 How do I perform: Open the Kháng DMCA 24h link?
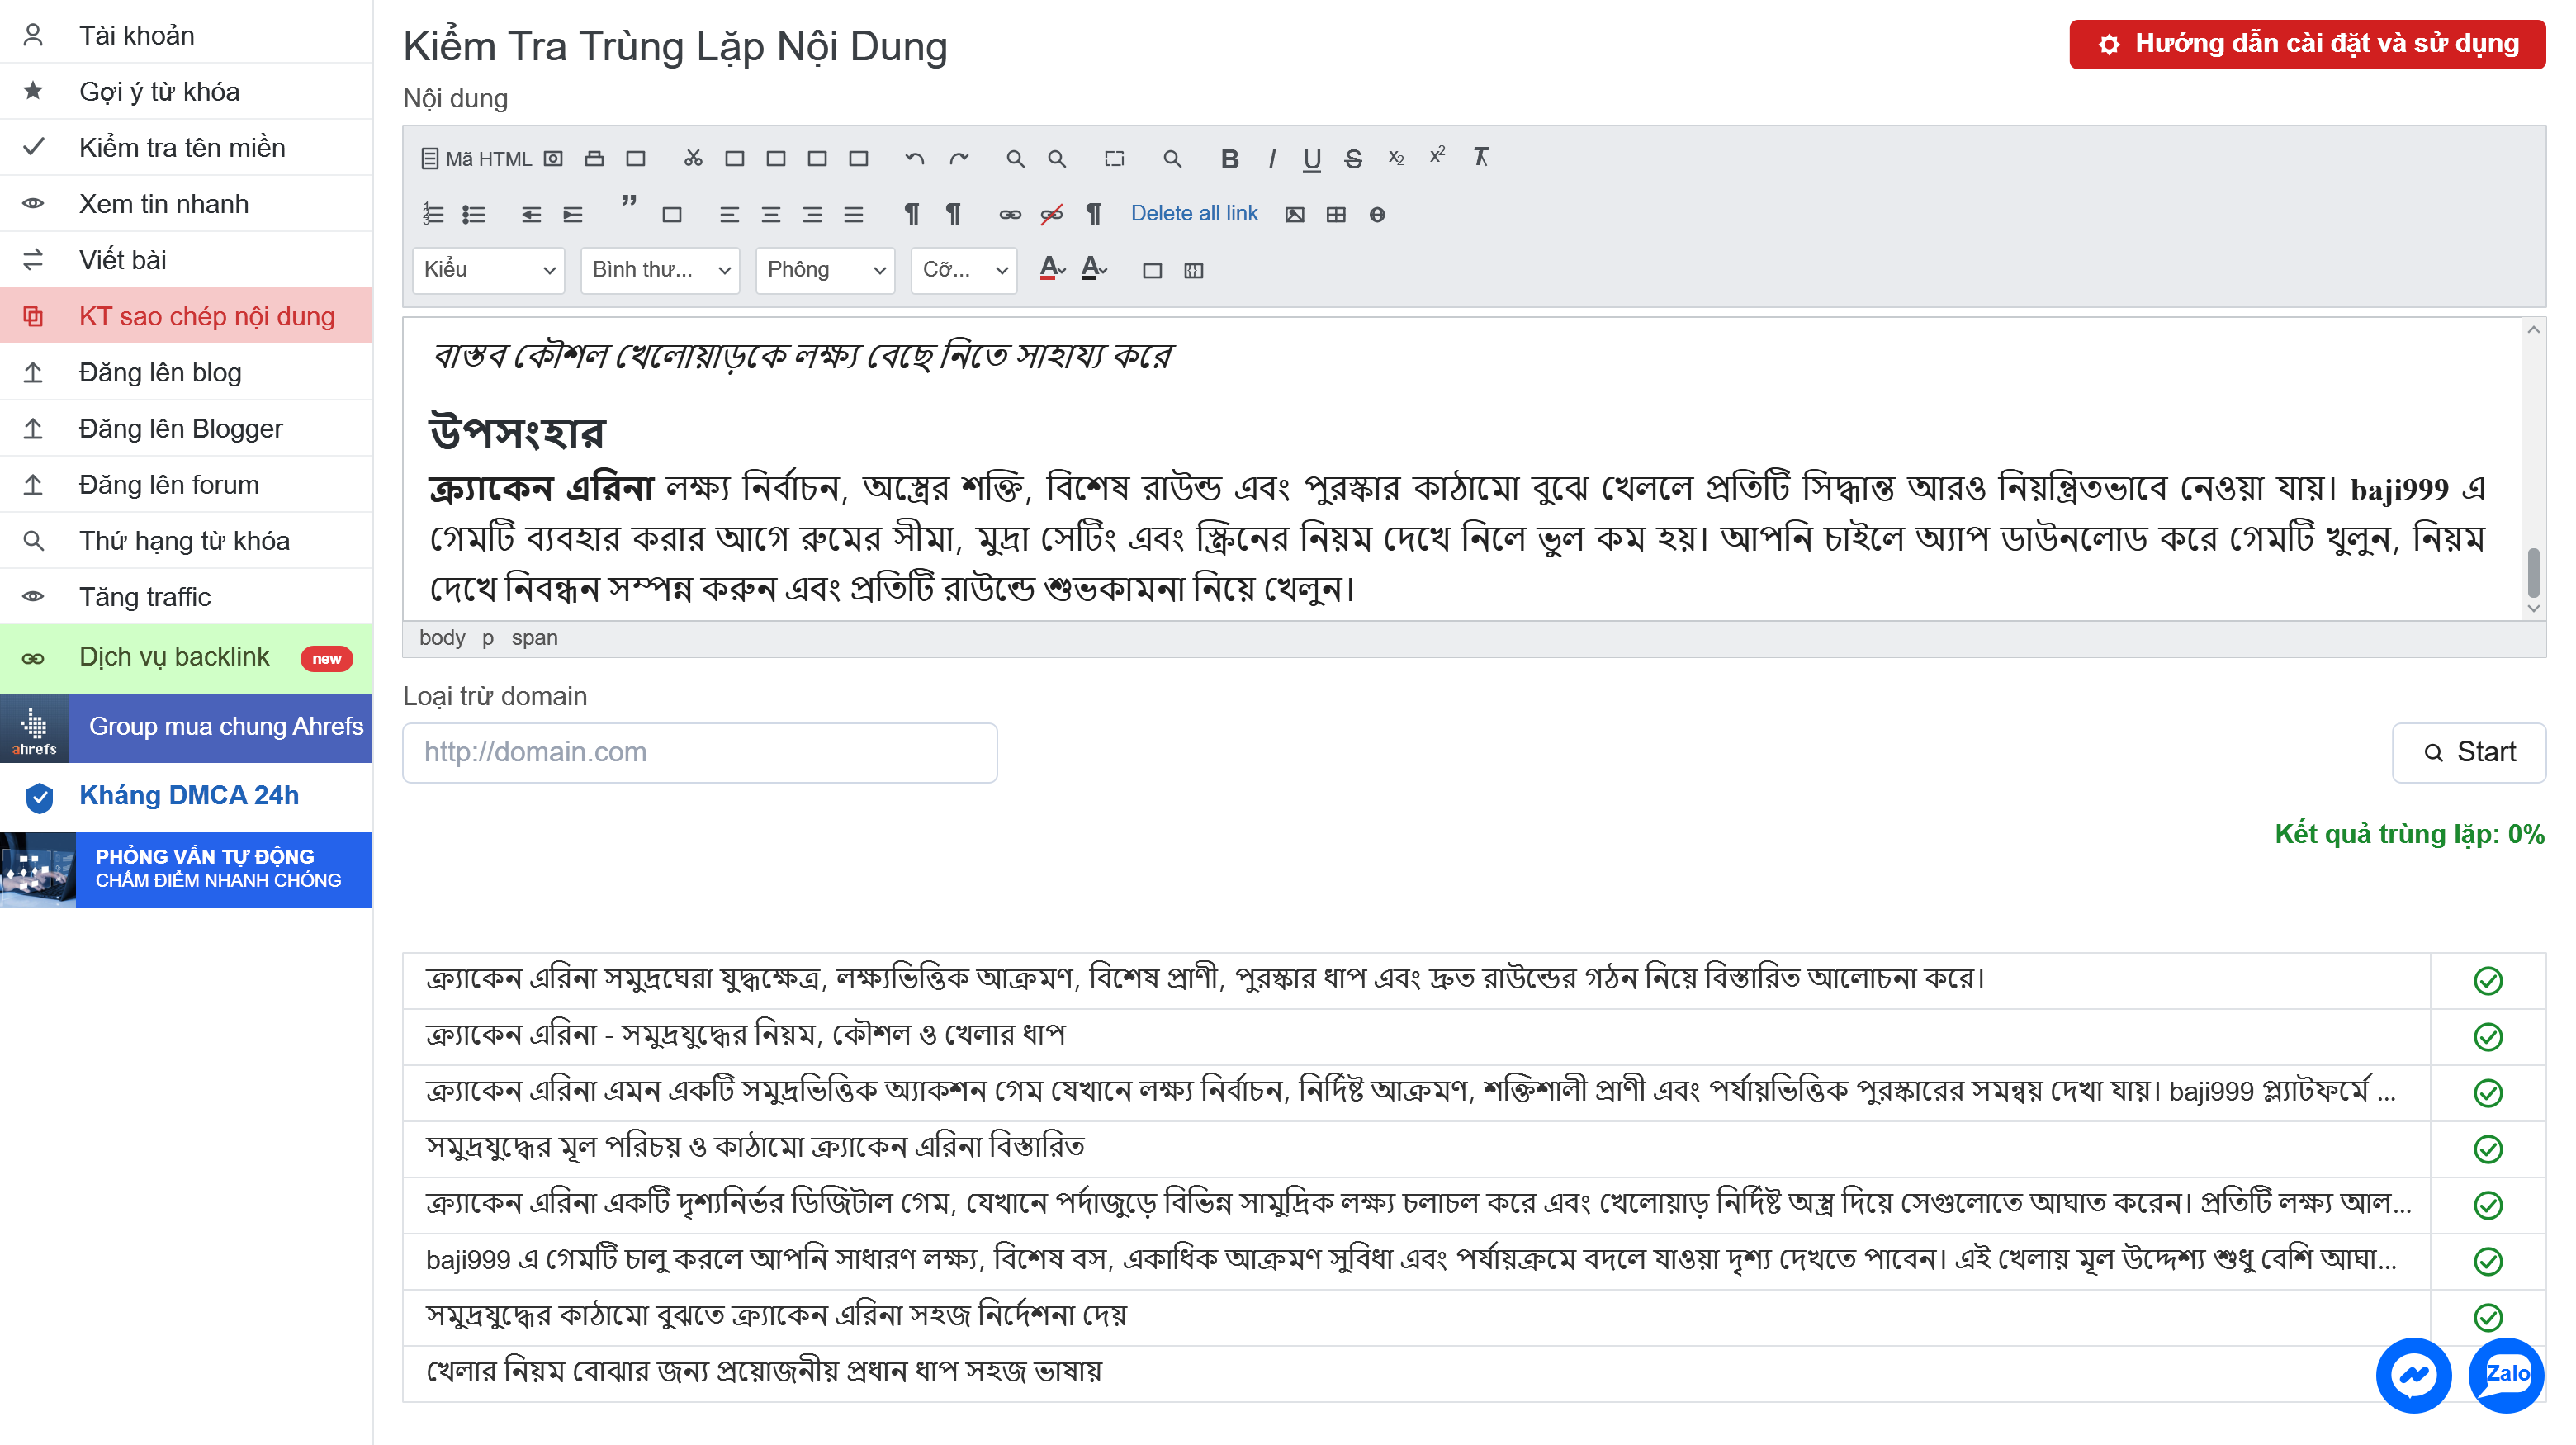pos(186,795)
